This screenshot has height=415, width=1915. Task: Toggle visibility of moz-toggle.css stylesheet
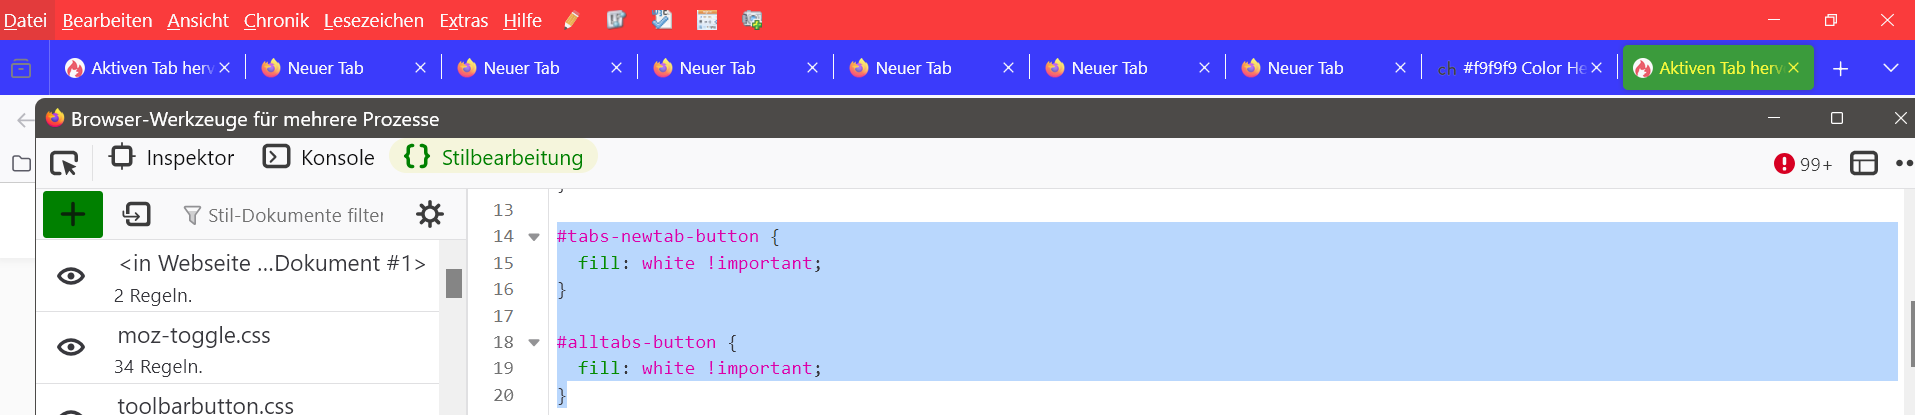[71, 347]
